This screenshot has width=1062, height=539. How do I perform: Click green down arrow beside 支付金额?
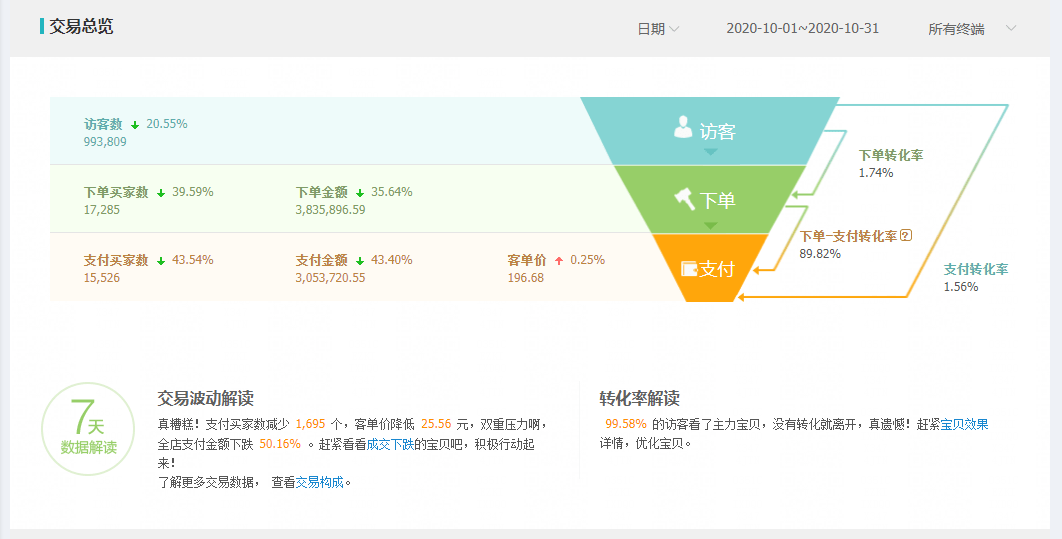(x=360, y=261)
